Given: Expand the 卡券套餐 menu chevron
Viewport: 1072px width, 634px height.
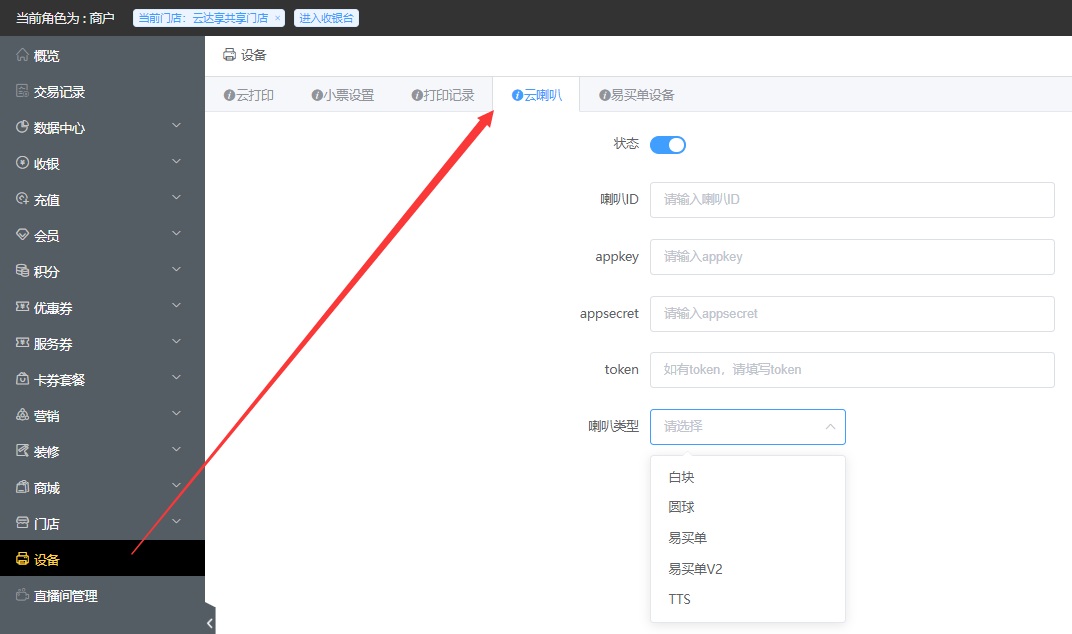Looking at the screenshot, I should tap(176, 377).
